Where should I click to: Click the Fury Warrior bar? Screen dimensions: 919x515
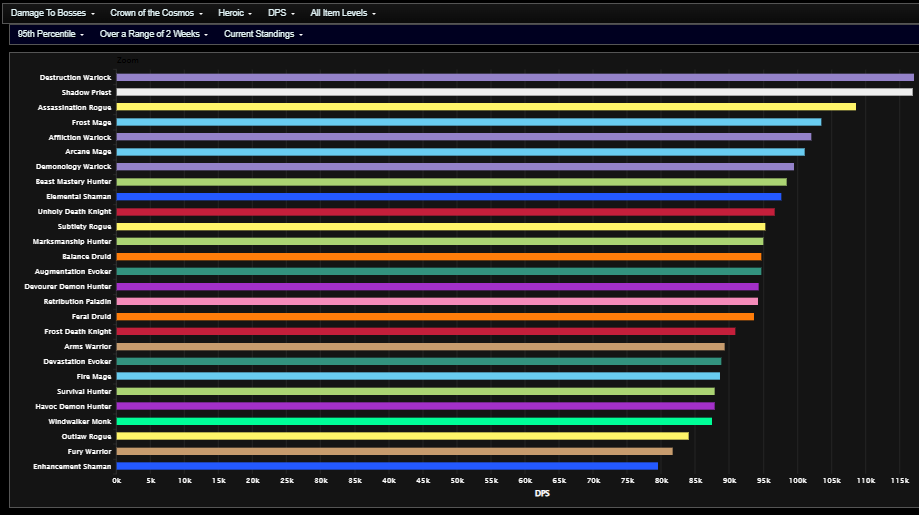(x=394, y=451)
